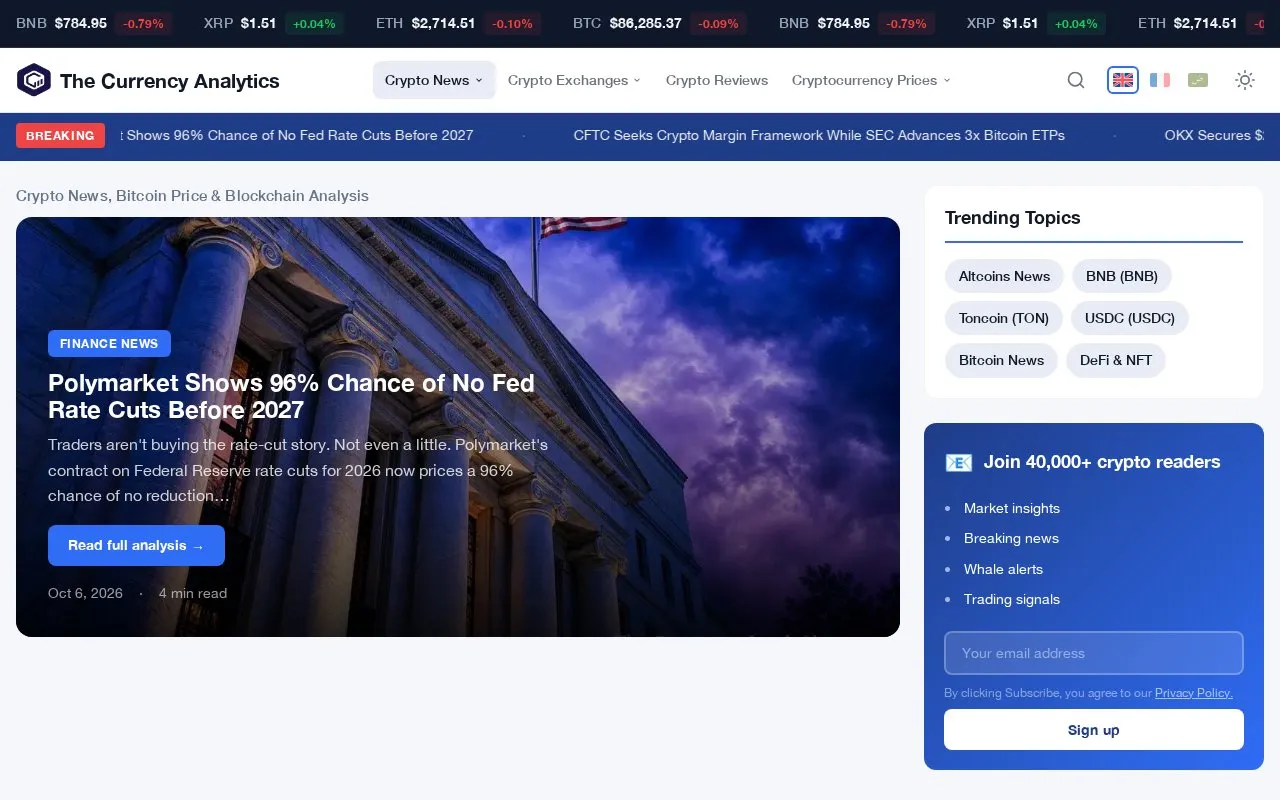This screenshot has width=1280, height=800.
Task: Open the Polymarket 96% Chance article headline
Action: point(291,396)
